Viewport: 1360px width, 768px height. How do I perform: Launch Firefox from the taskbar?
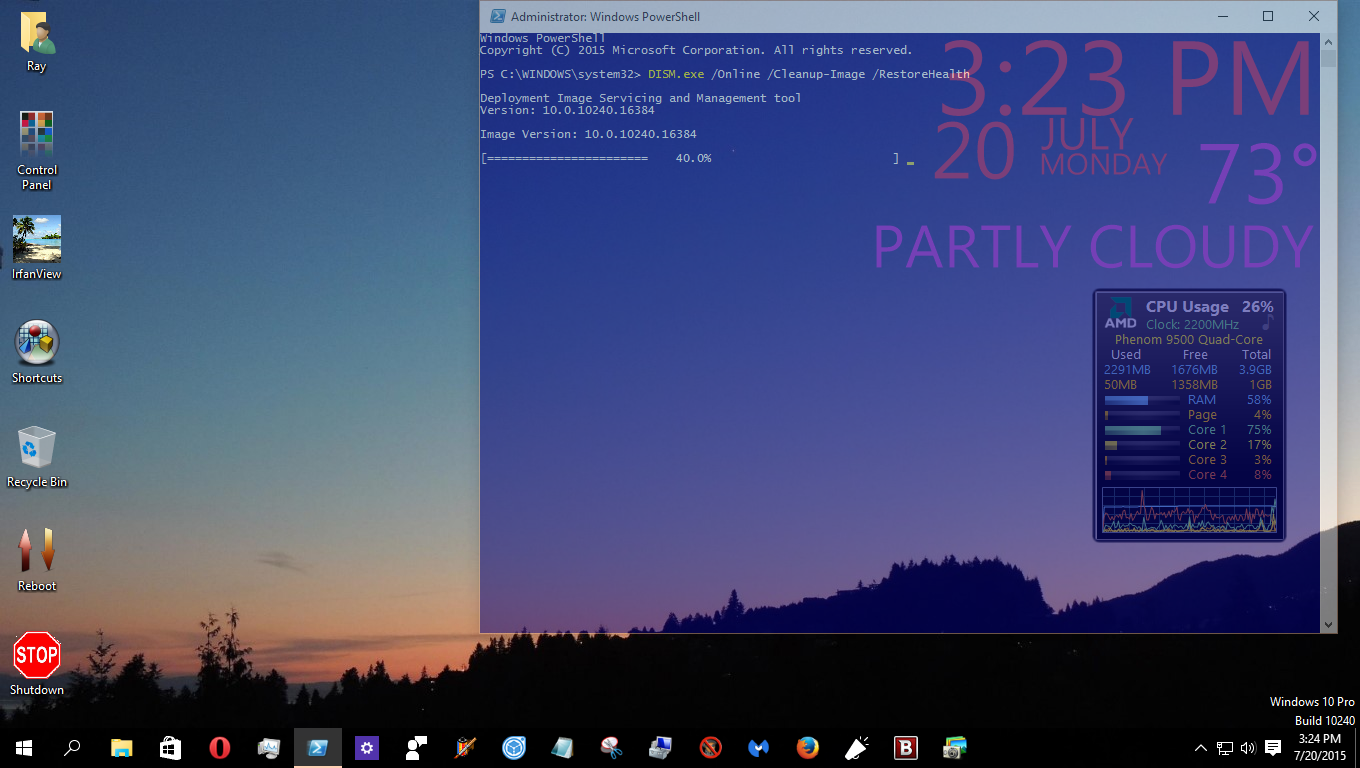(807, 747)
